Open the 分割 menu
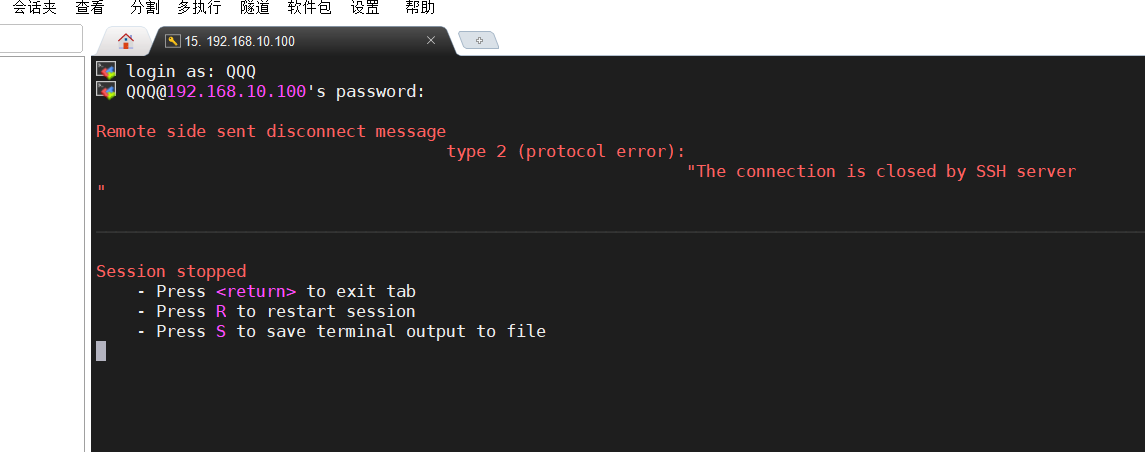1145x452 pixels. tap(144, 8)
